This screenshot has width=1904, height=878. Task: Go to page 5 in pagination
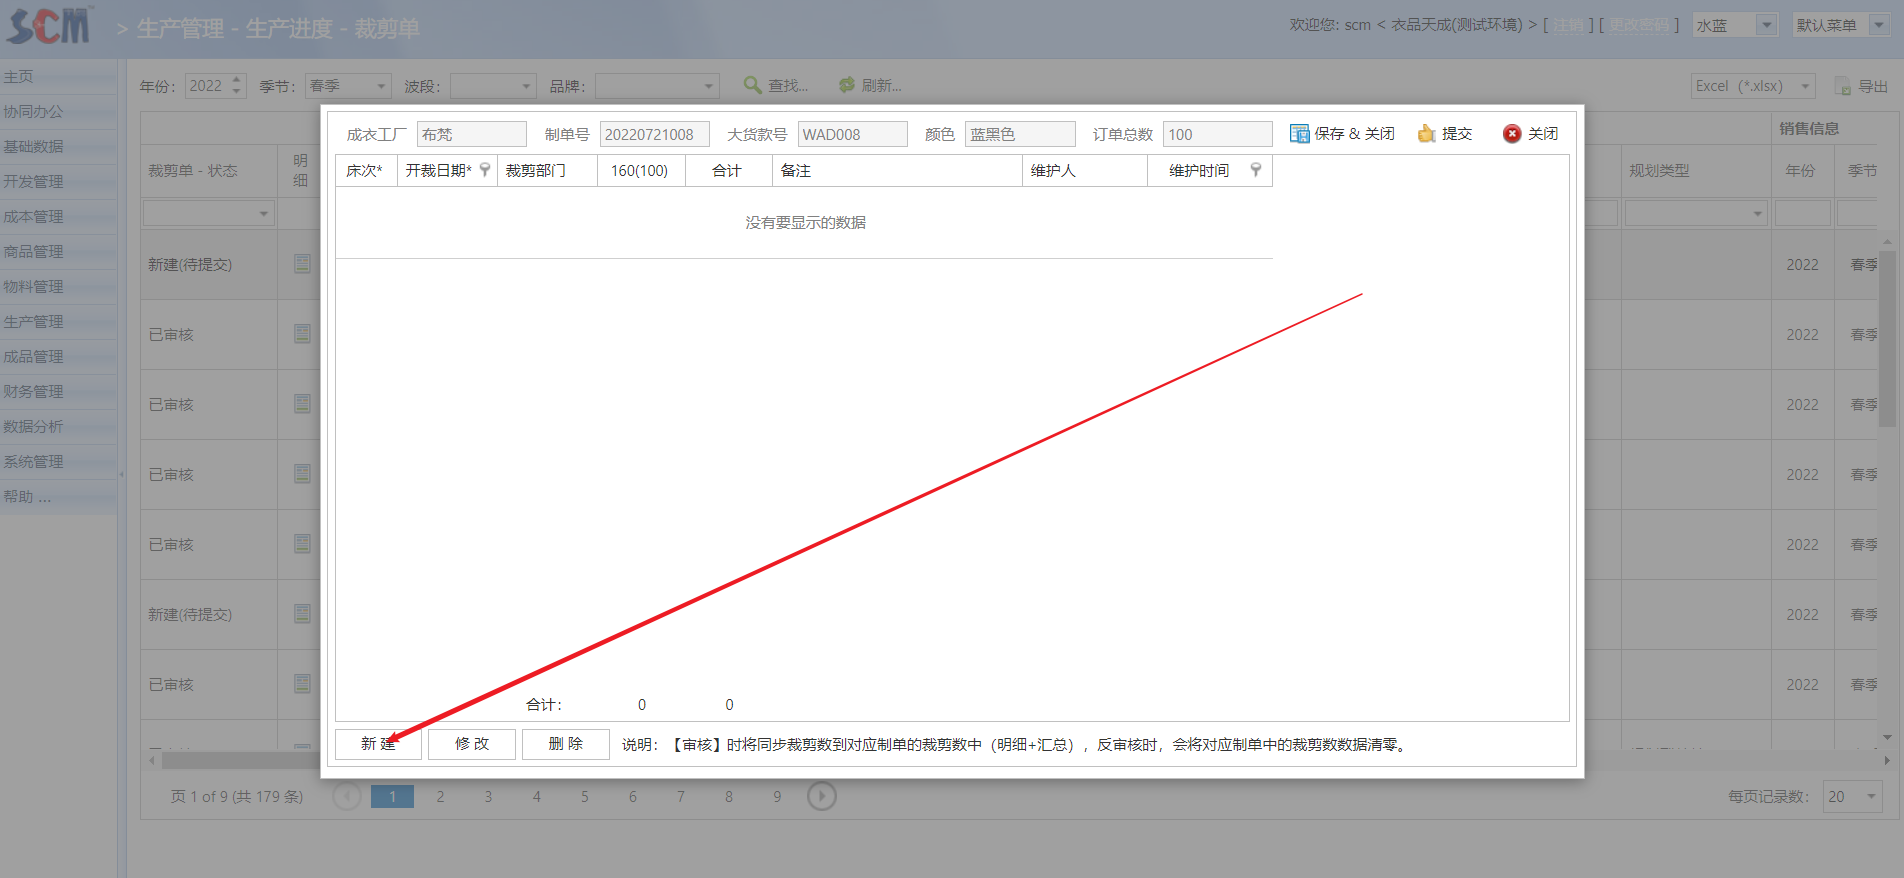[585, 797]
